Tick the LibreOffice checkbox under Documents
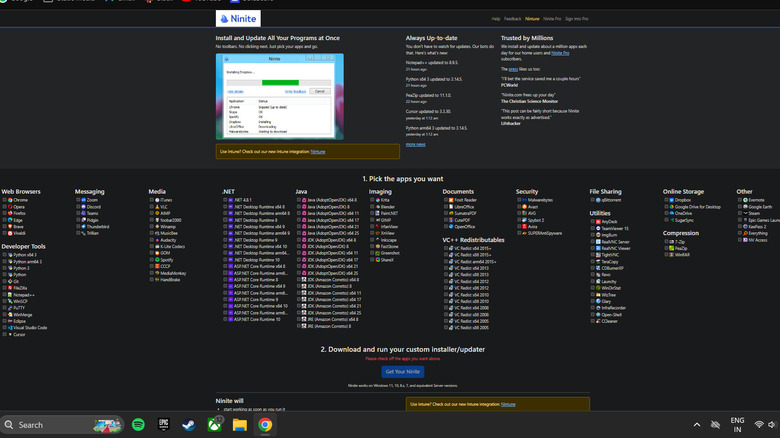Image resolution: width=780 pixels, height=438 pixels. pyautogui.click(x=446, y=207)
